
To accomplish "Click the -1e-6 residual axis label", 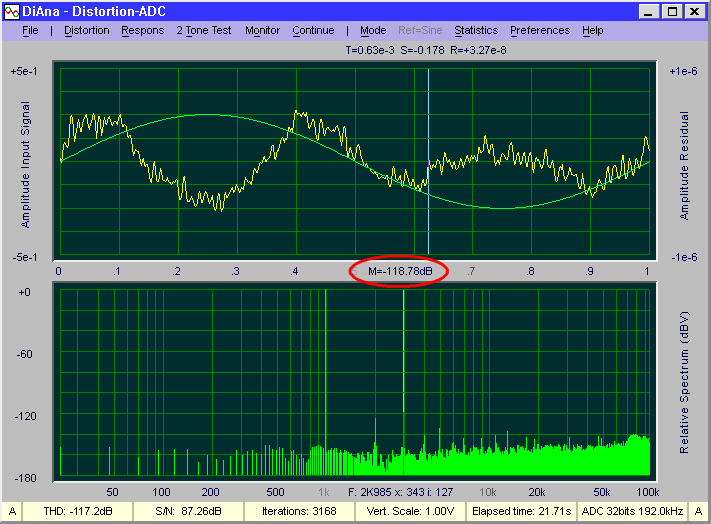I will (x=684, y=257).
